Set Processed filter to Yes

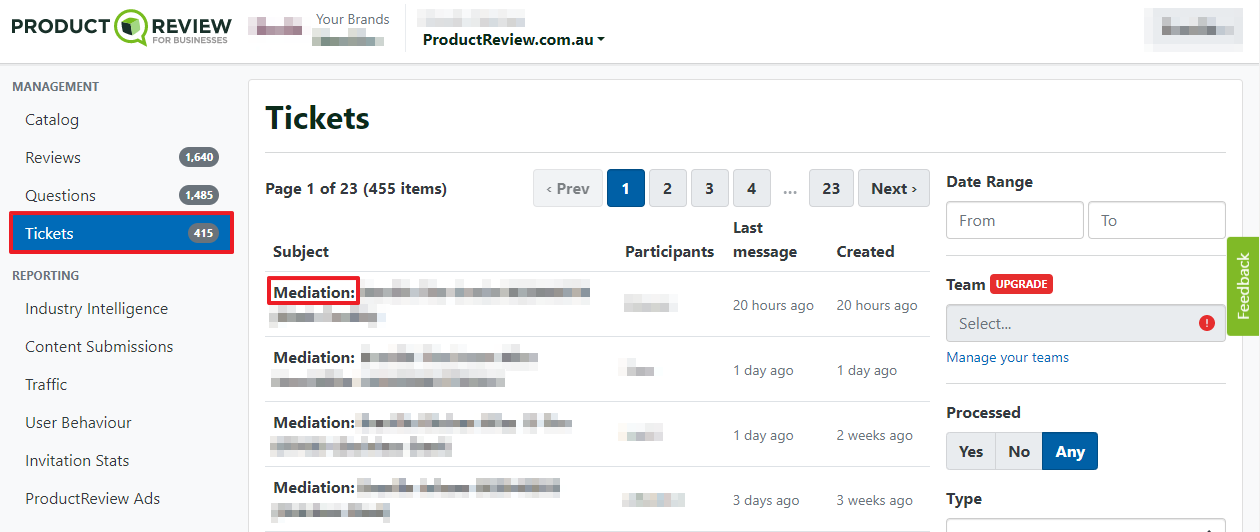point(971,451)
